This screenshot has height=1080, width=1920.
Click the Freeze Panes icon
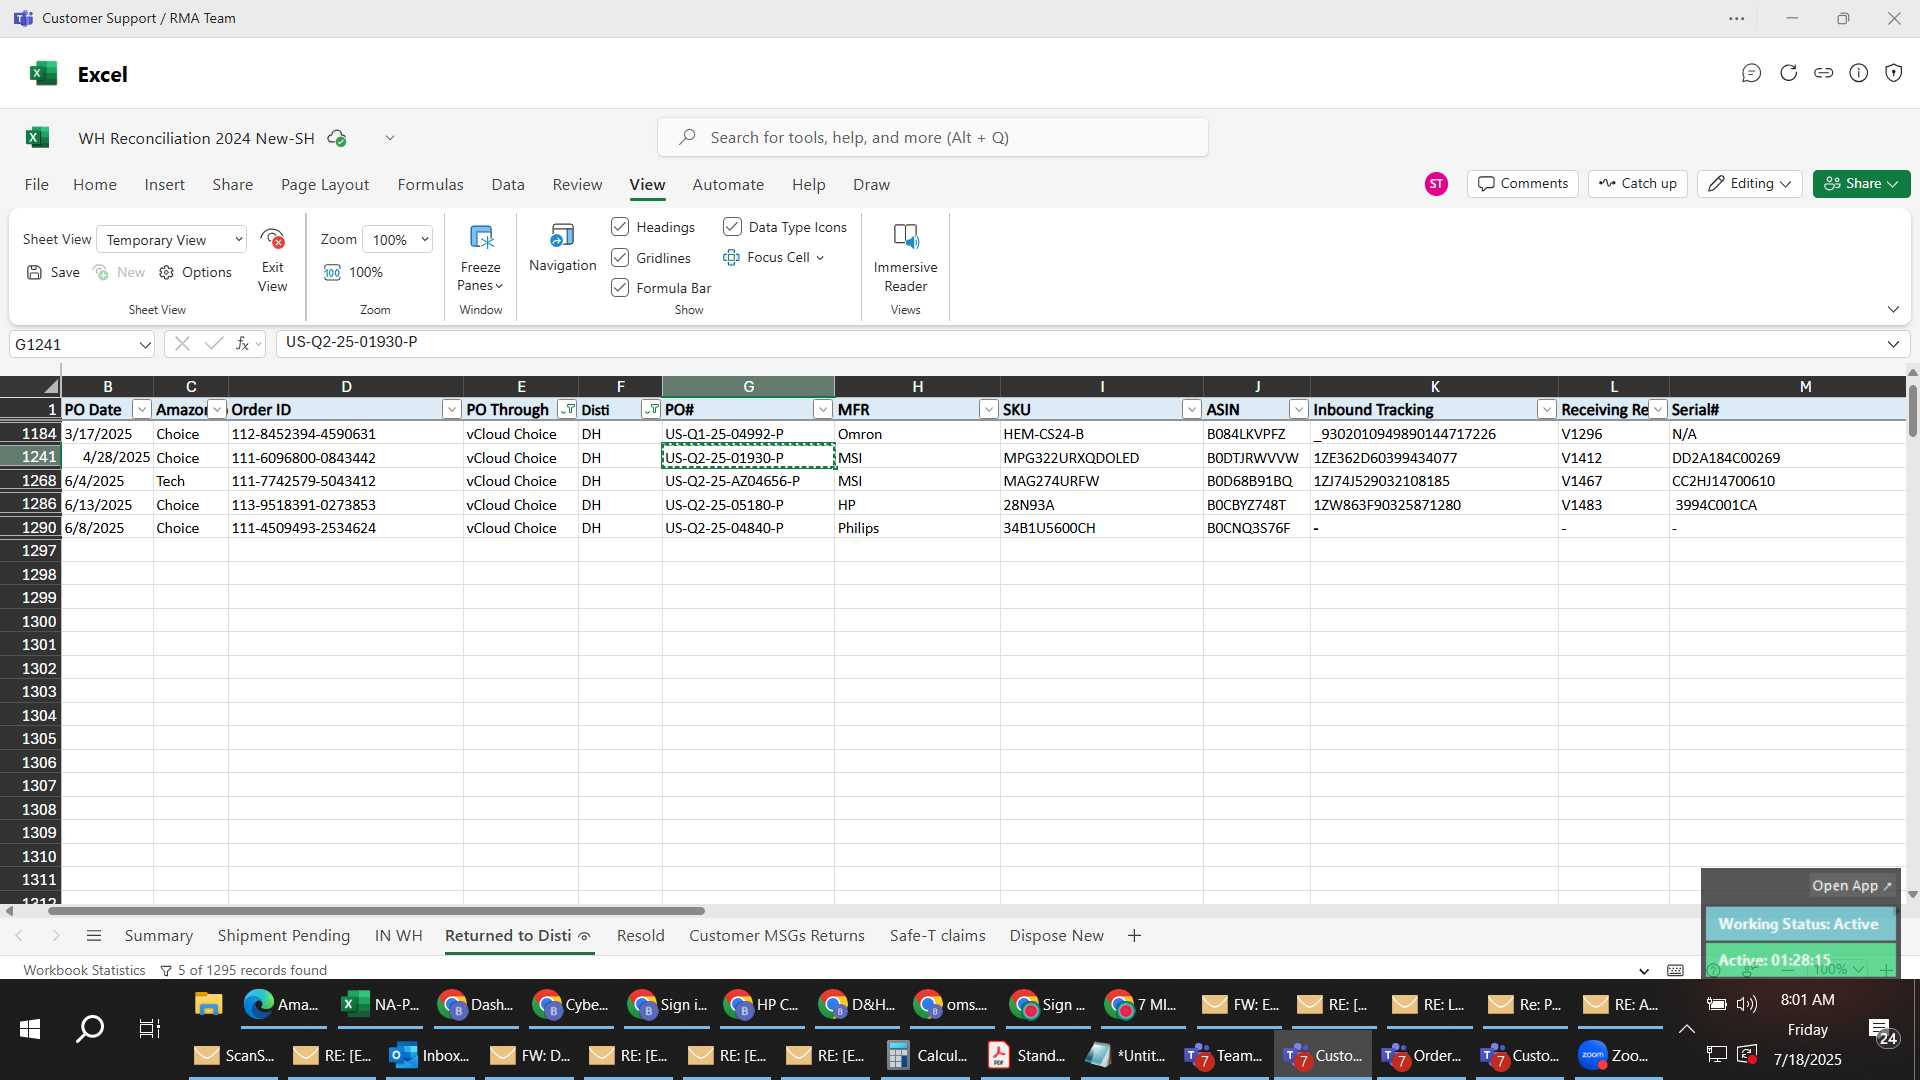[x=481, y=237]
